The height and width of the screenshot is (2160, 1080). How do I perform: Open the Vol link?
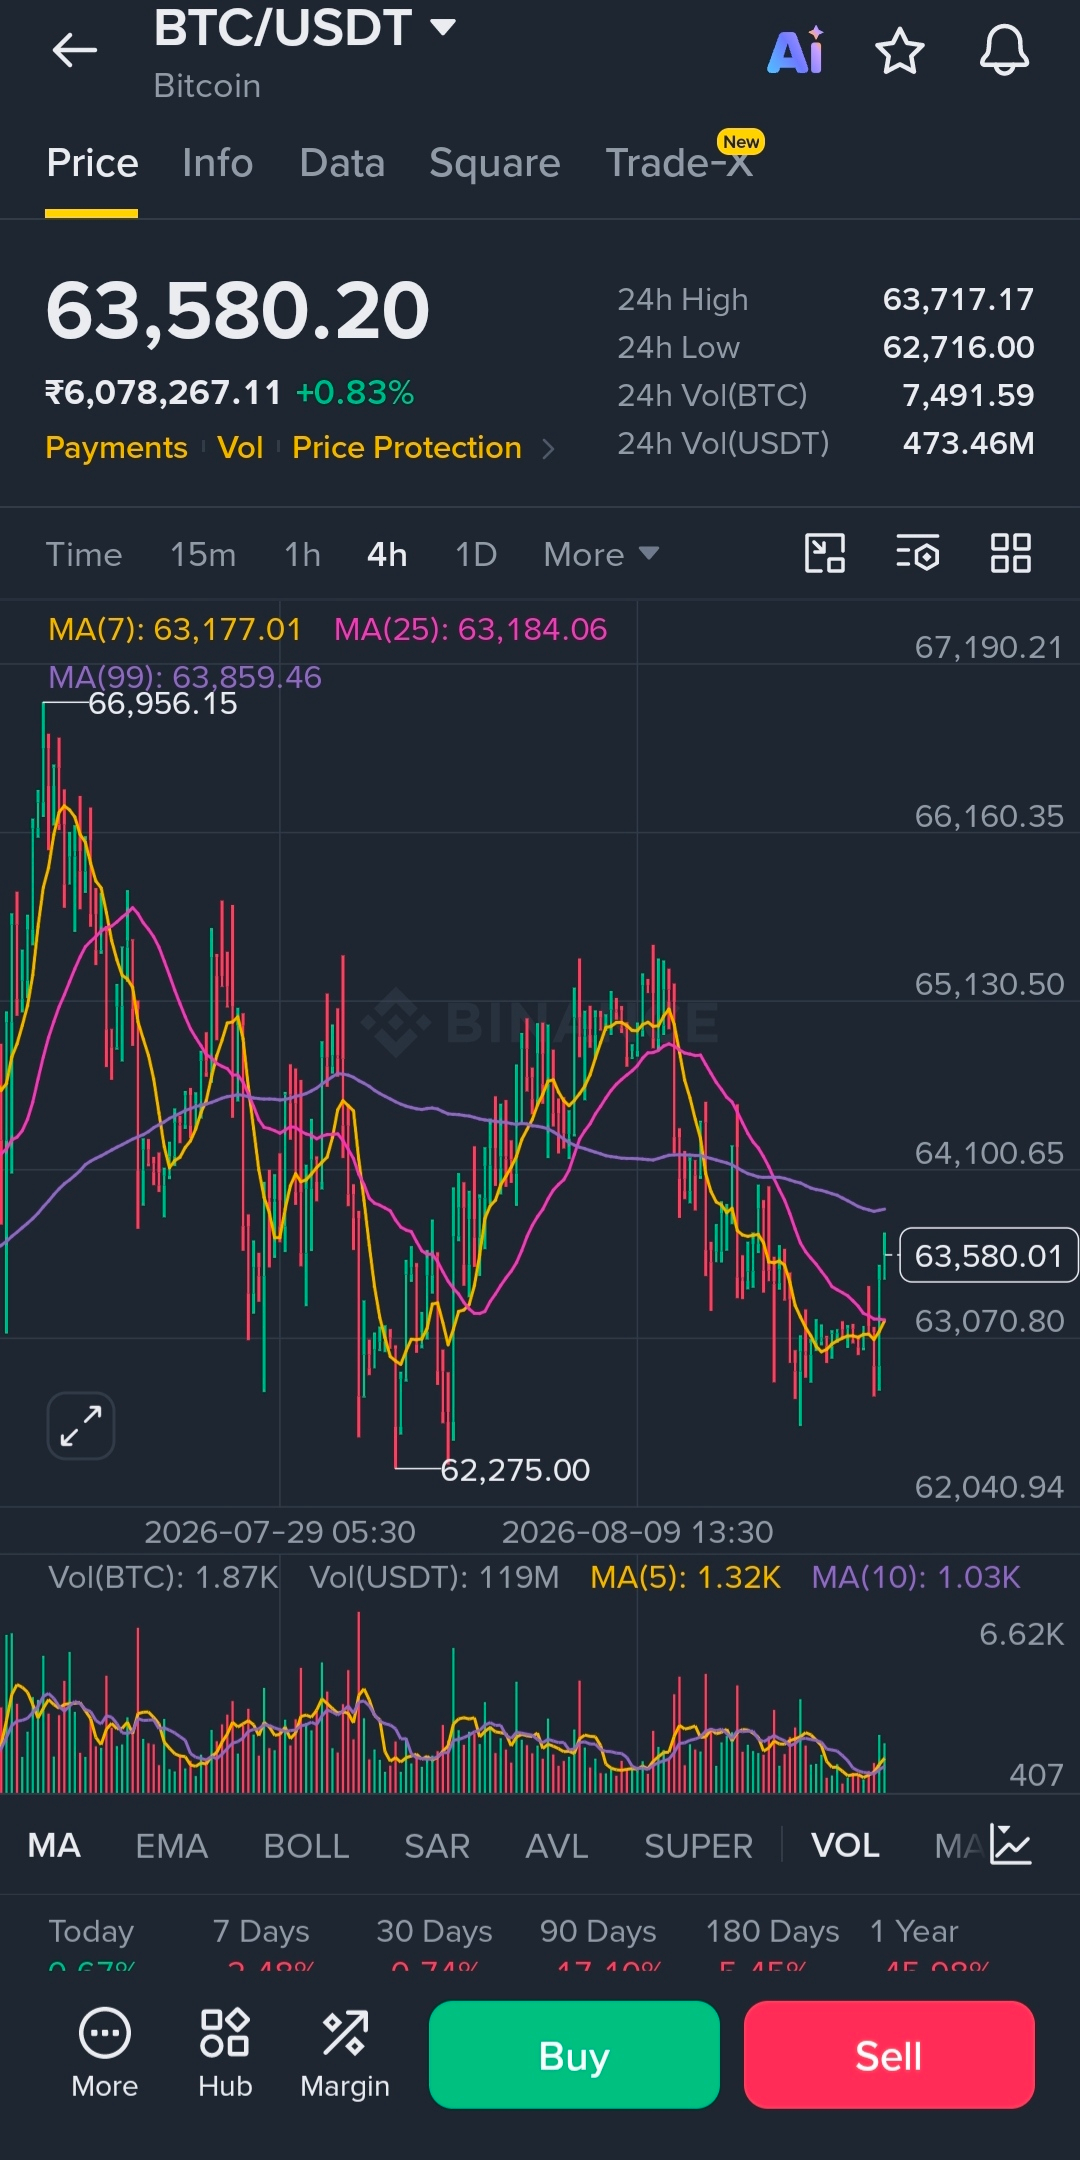tap(240, 447)
